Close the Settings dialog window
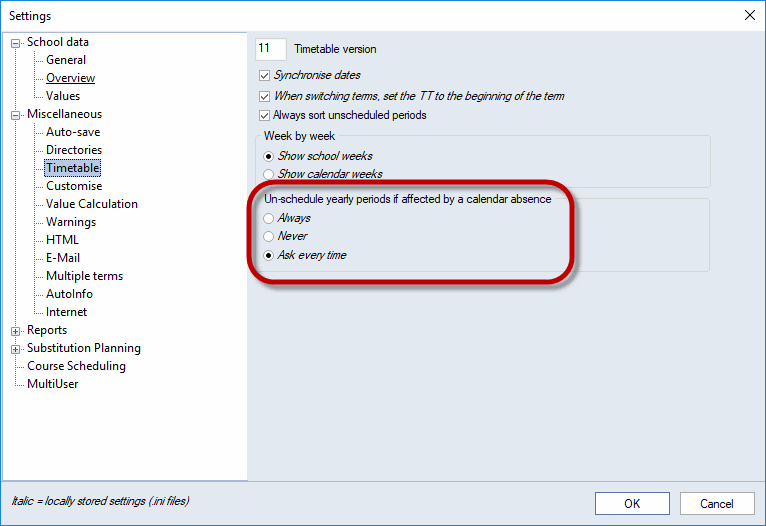The image size is (766, 526). pyautogui.click(x=750, y=15)
